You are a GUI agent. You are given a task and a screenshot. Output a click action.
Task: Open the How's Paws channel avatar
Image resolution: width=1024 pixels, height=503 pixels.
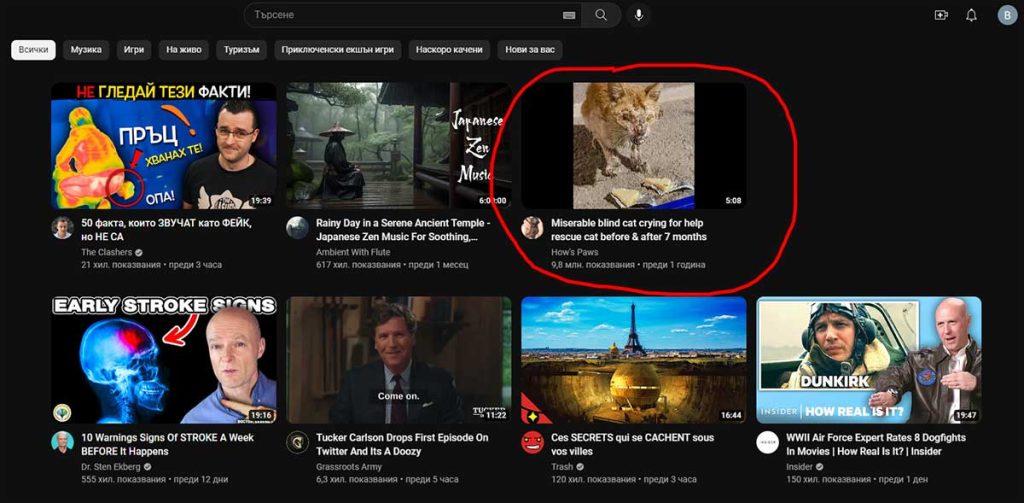pyautogui.click(x=533, y=228)
